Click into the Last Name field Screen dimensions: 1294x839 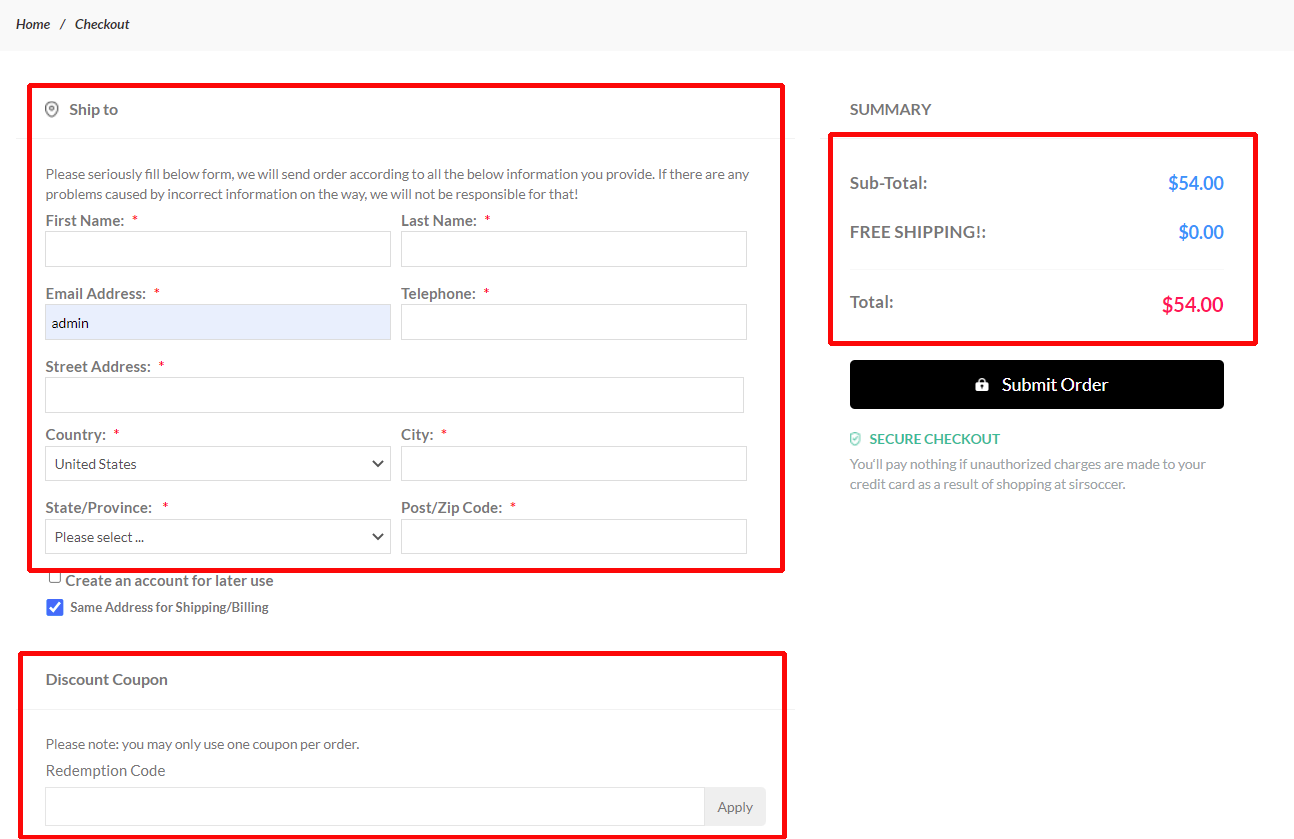(x=573, y=249)
